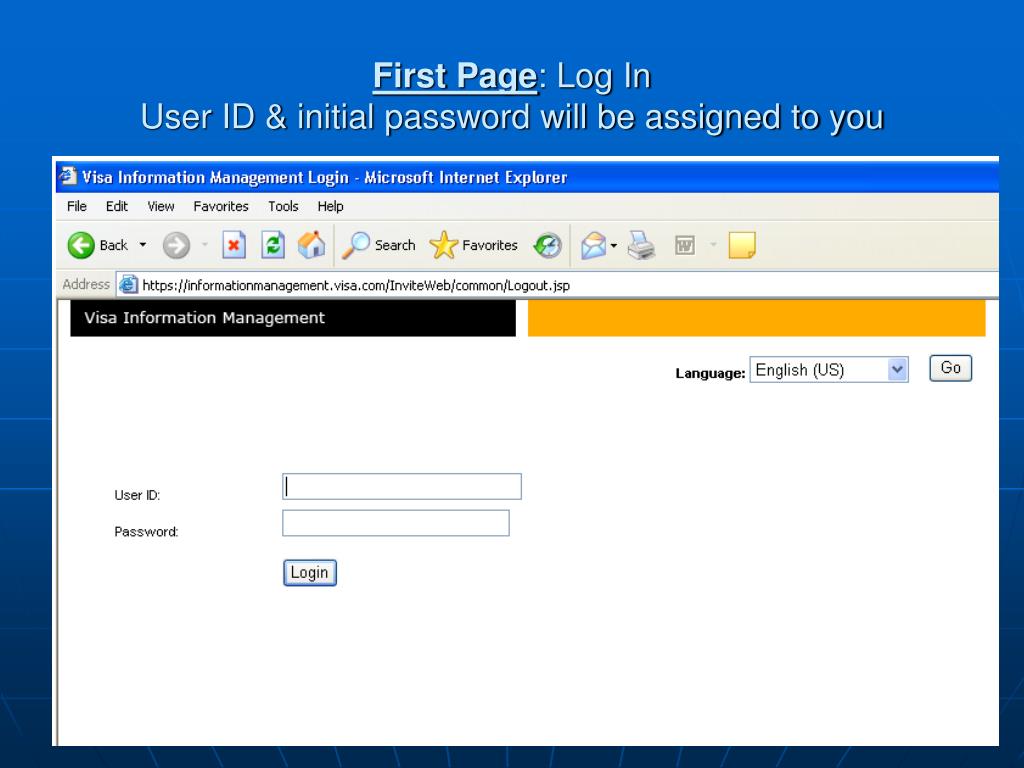Open the History clock icon
Screen dimensions: 1024x768
point(547,246)
